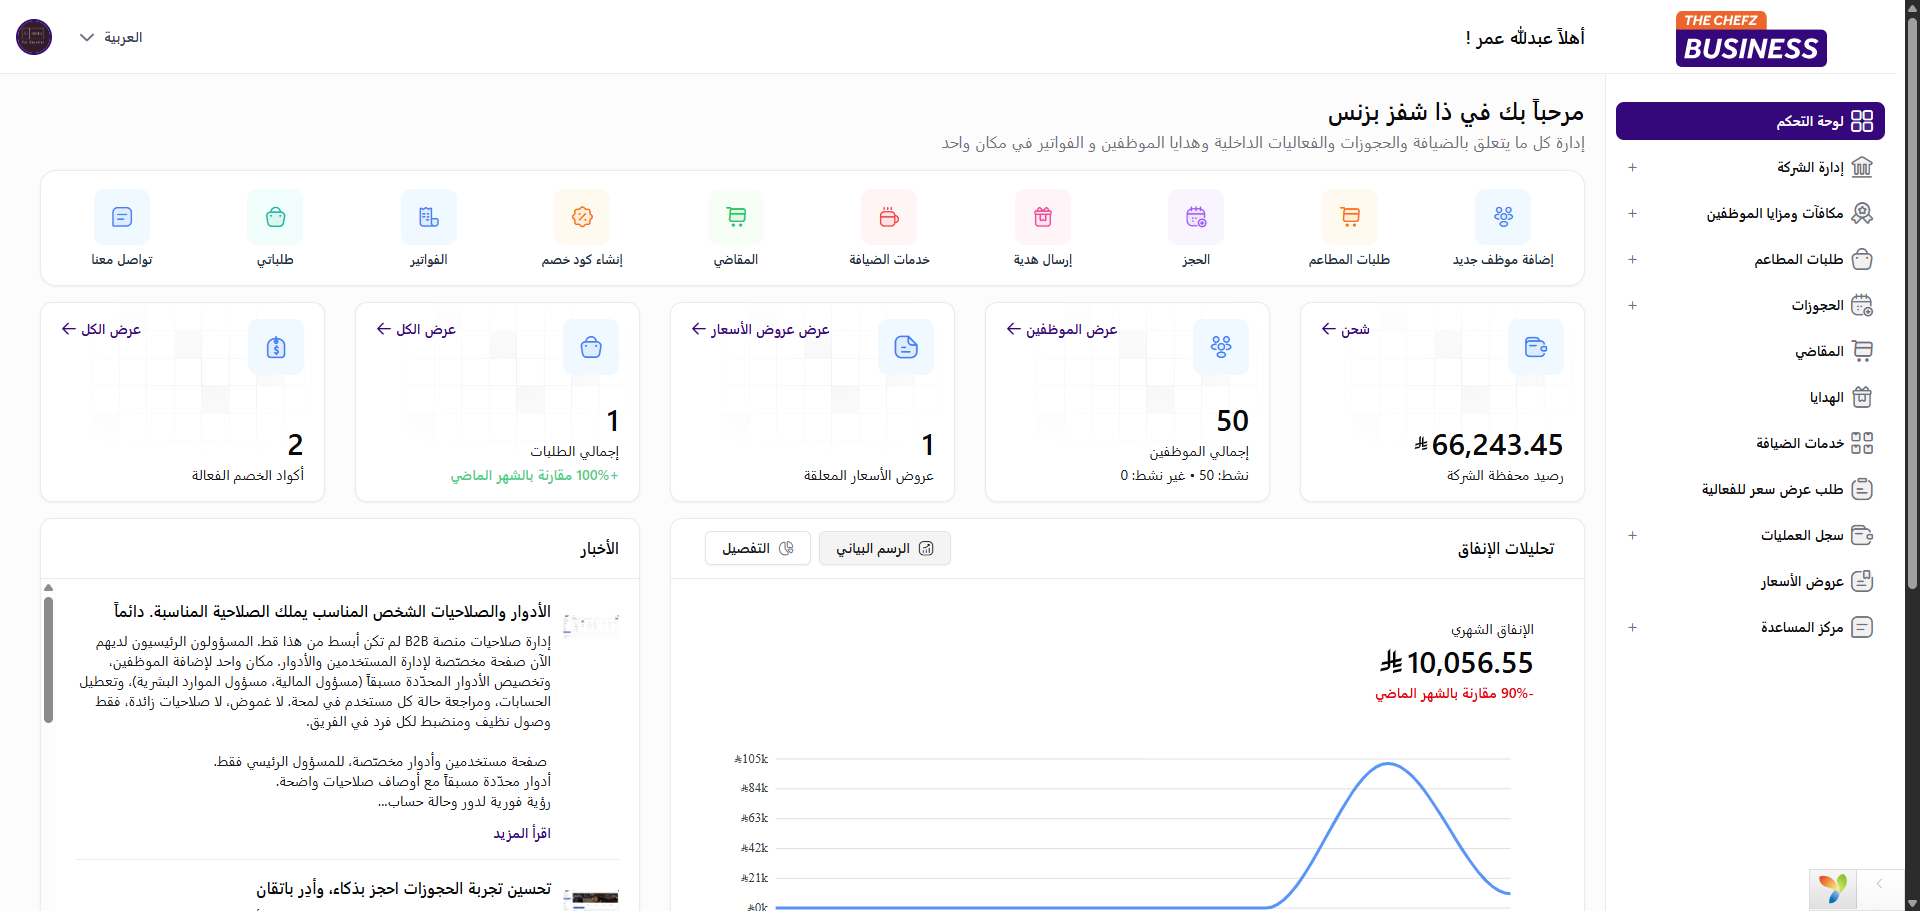Expand the سجل العمليات sidebar section
The width and height of the screenshot is (1920, 911).
(x=1632, y=535)
